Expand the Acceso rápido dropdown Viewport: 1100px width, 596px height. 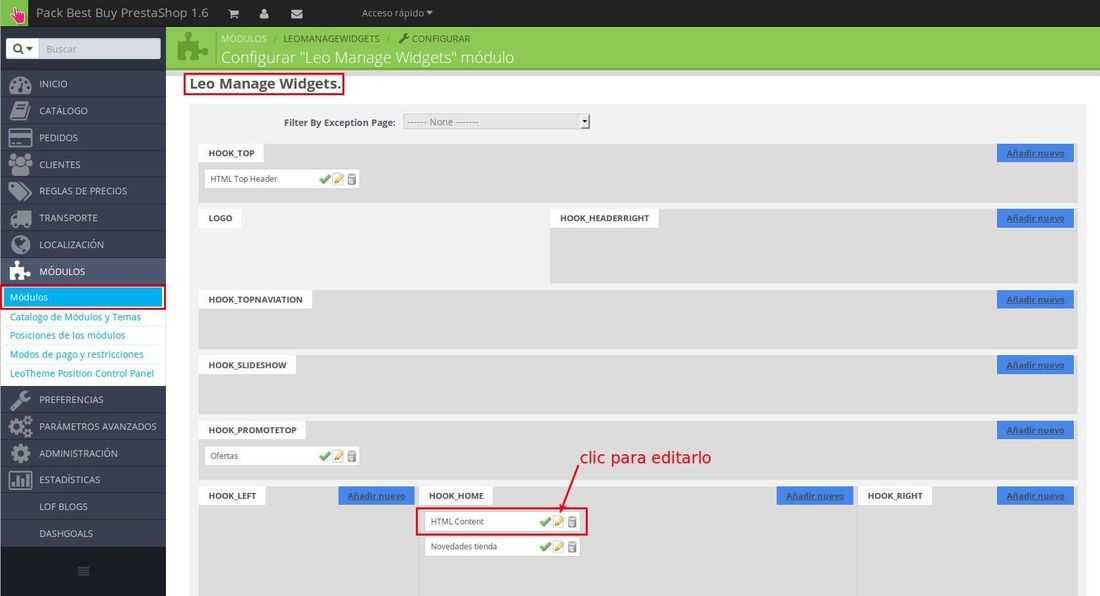point(397,13)
